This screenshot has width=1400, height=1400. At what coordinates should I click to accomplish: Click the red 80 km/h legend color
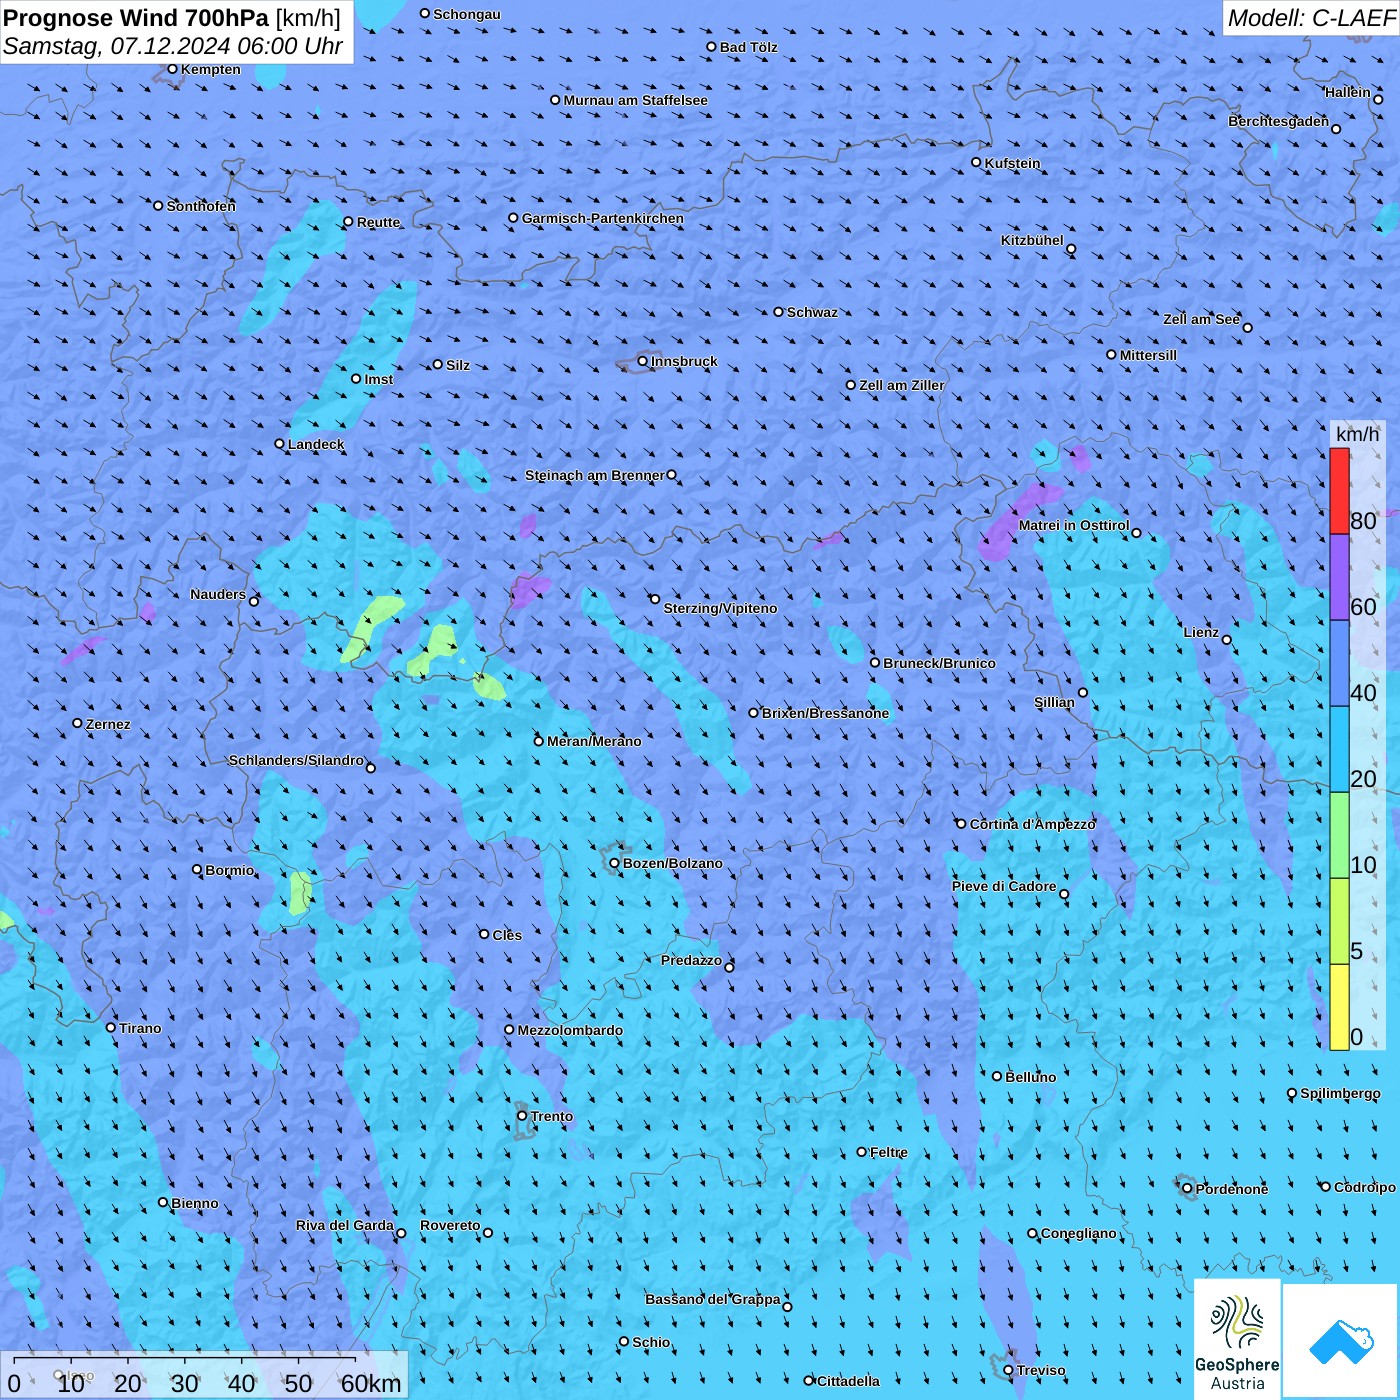[x=1339, y=491]
